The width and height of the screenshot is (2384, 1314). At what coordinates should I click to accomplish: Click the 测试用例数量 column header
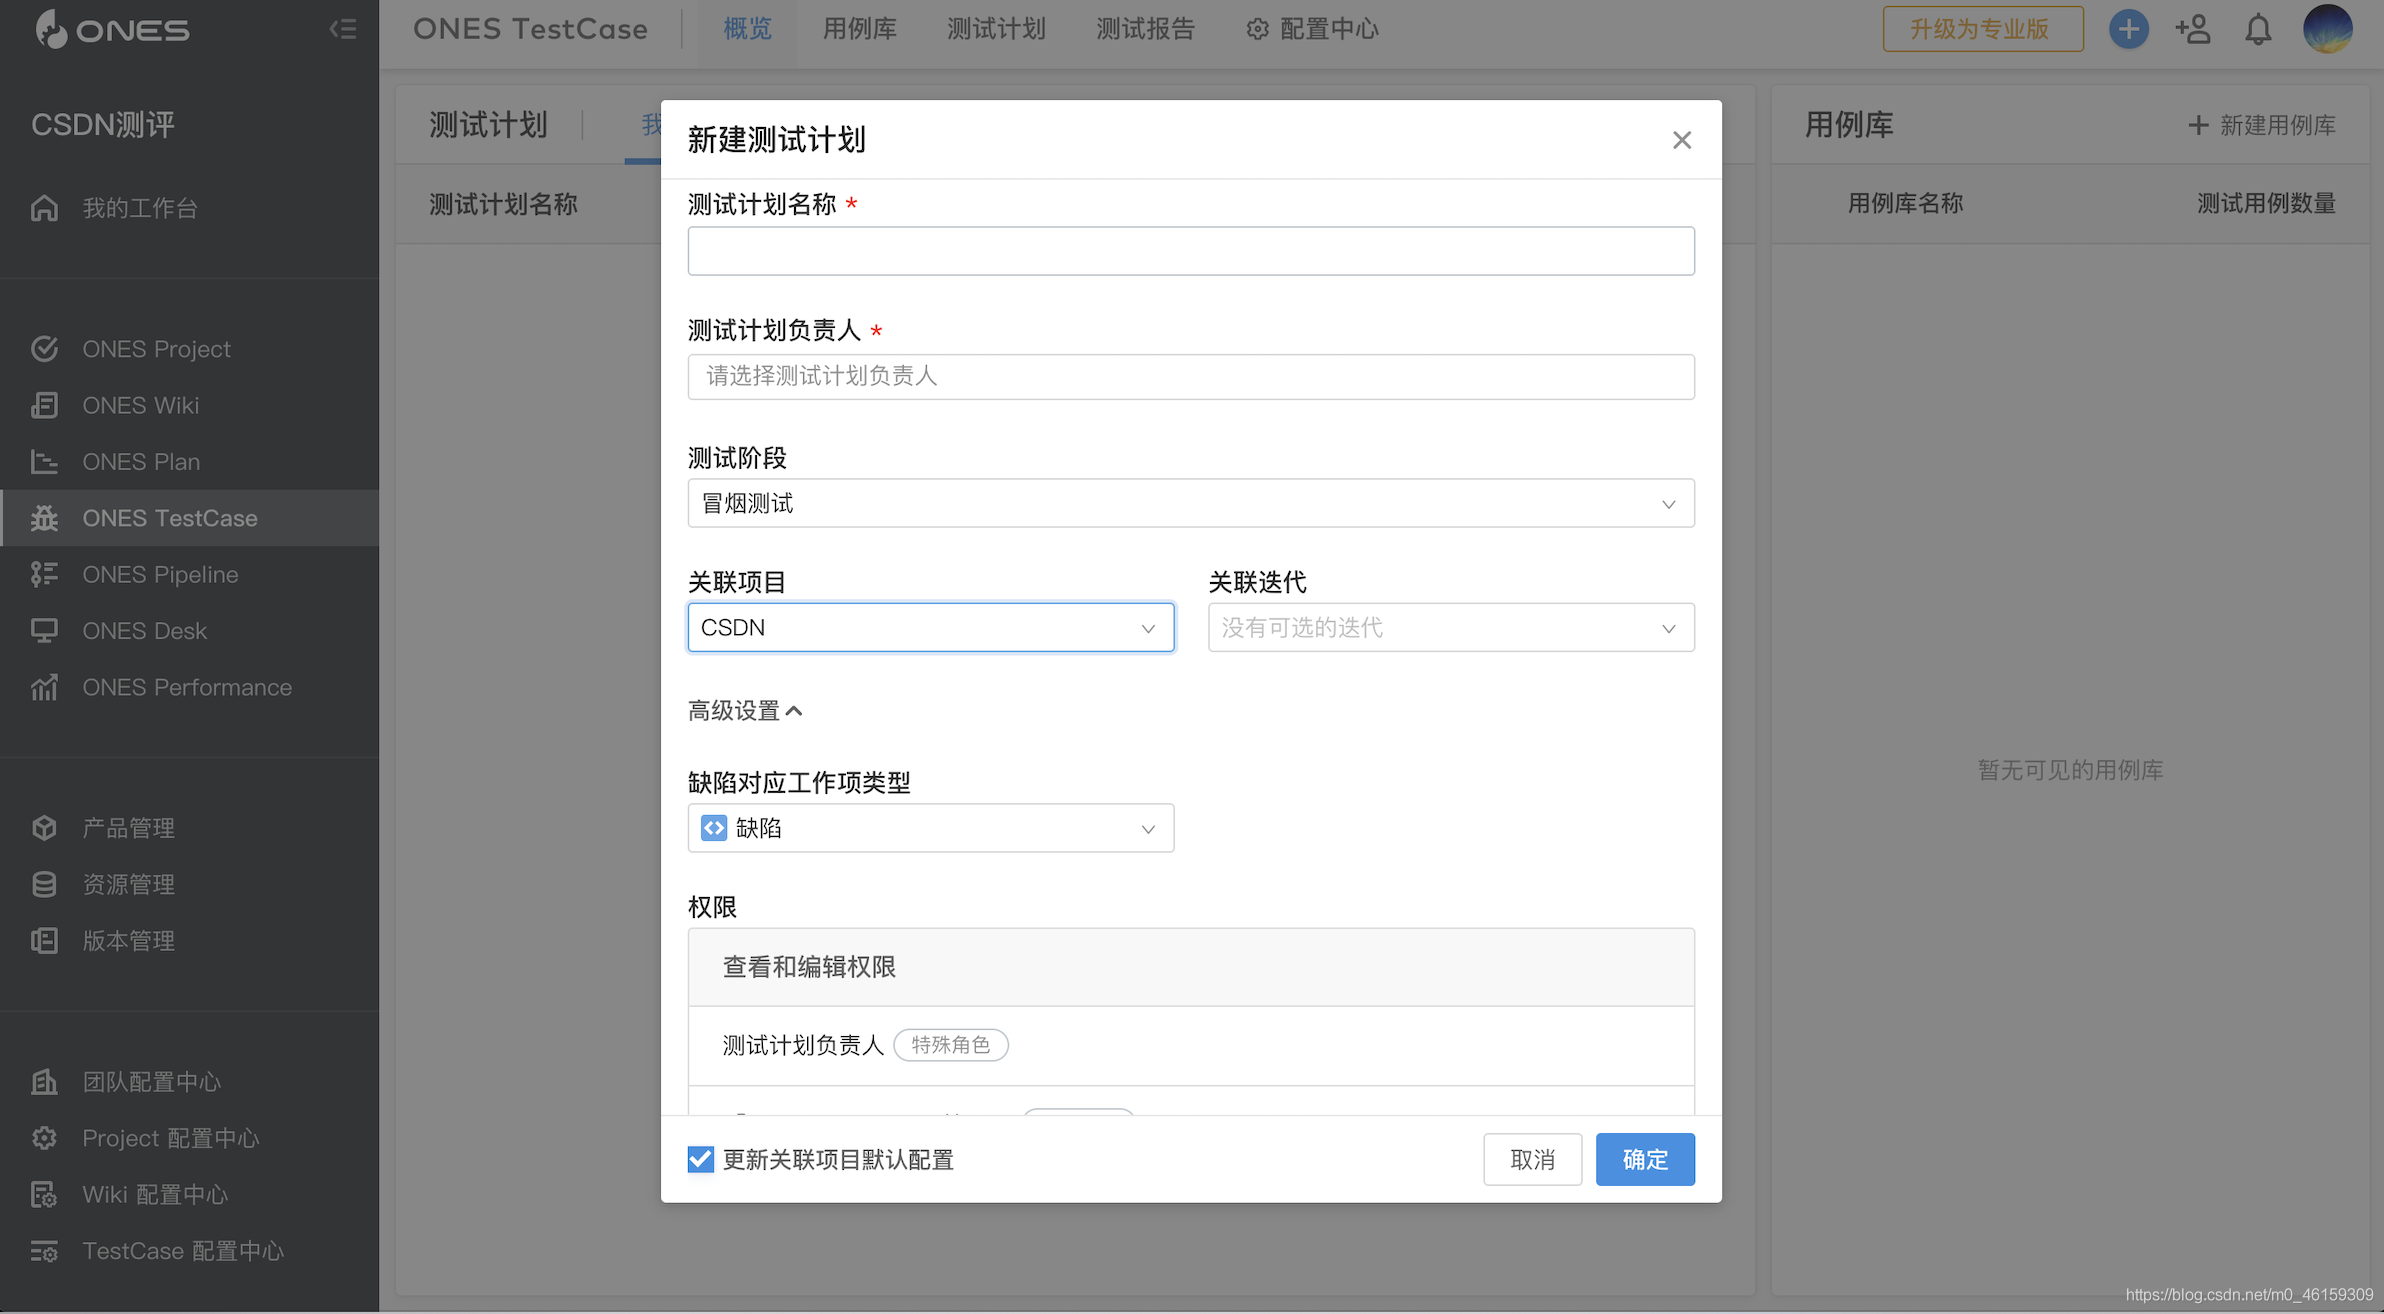pyautogui.click(x=2266, y=204)
